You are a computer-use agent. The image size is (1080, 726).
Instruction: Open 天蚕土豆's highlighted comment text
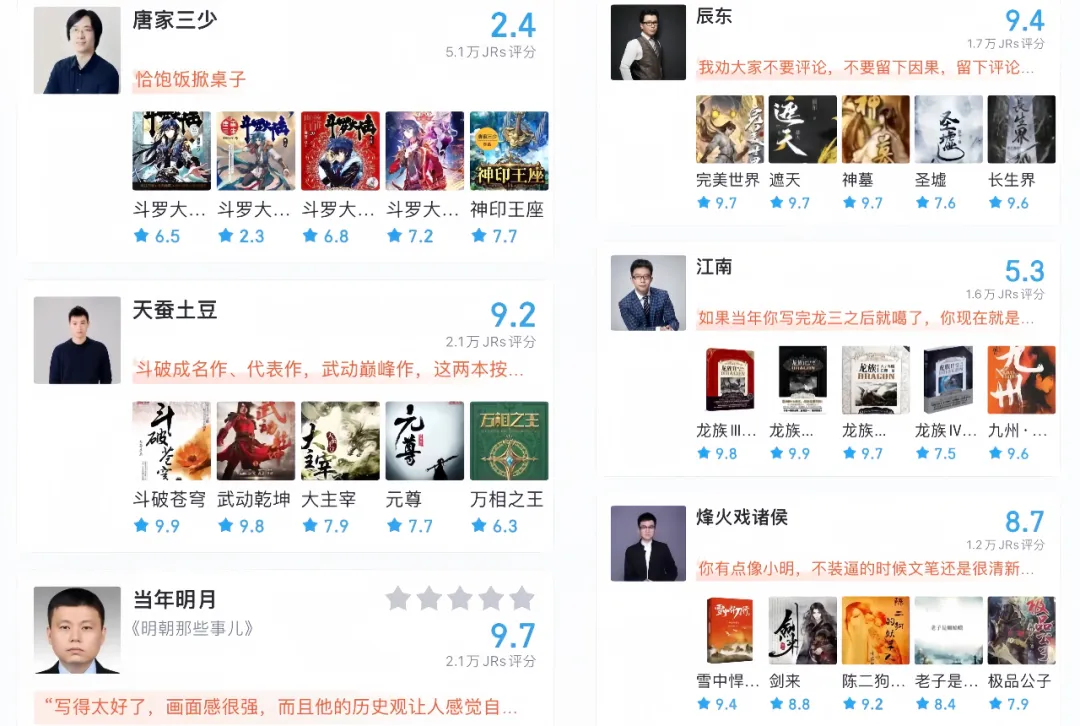click(329, 369)
